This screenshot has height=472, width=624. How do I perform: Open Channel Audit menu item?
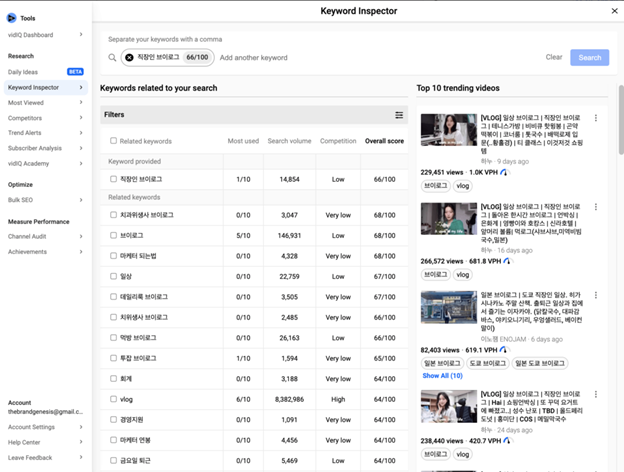(27, 236)
